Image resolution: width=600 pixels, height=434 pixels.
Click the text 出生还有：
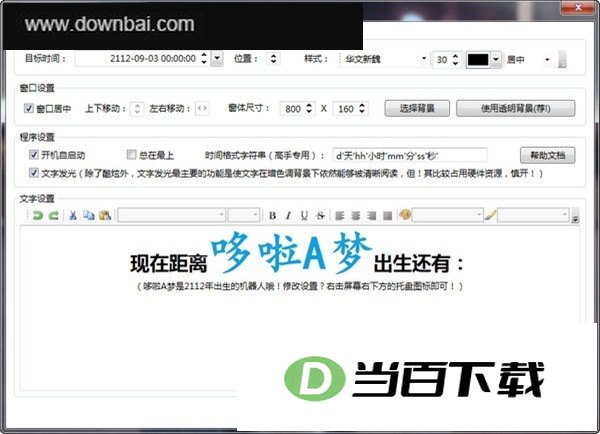pos(419,264)
